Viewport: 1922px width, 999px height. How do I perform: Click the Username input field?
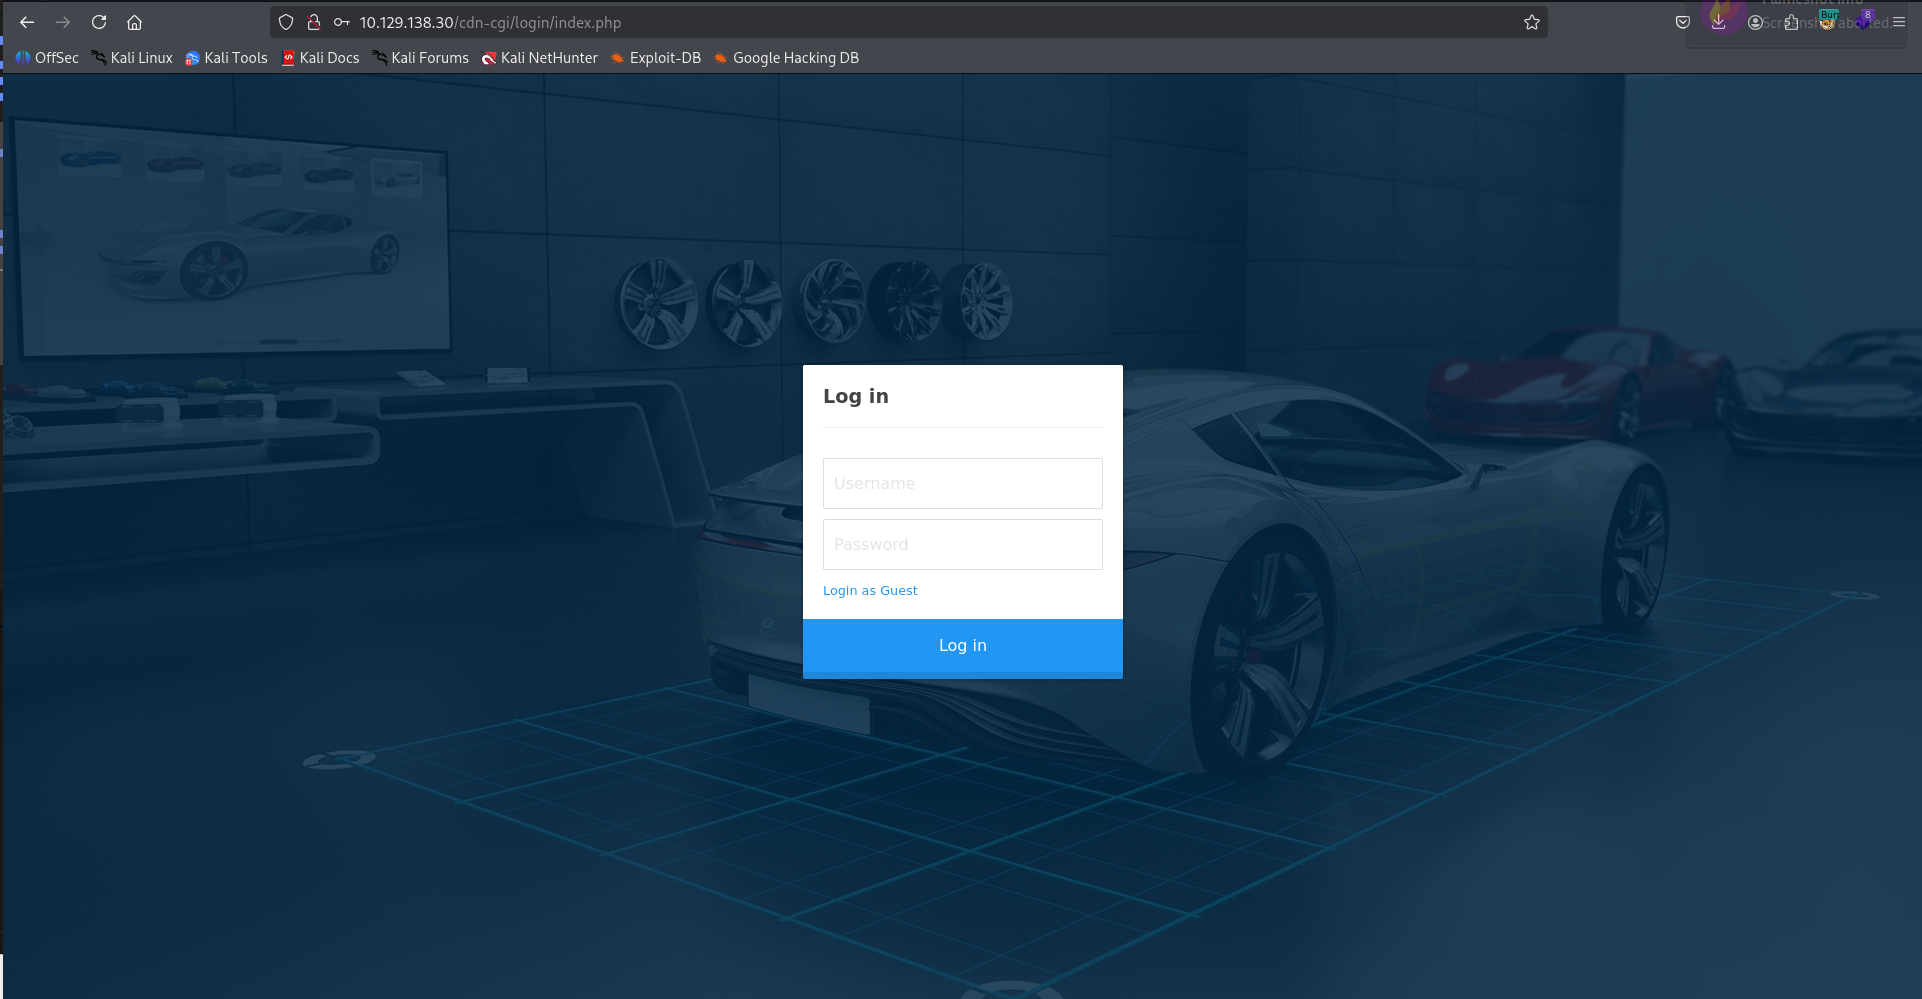click(961, 483)
